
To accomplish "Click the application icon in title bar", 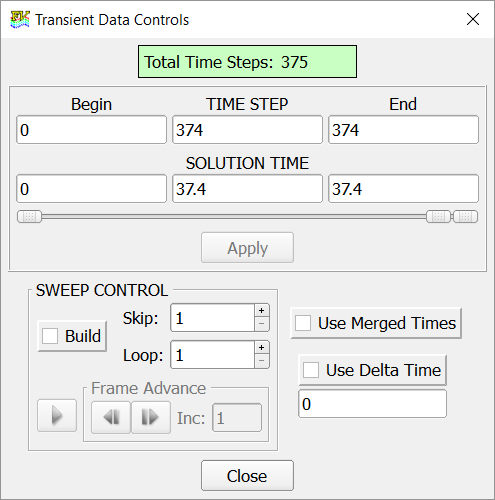I will (20, 19).
